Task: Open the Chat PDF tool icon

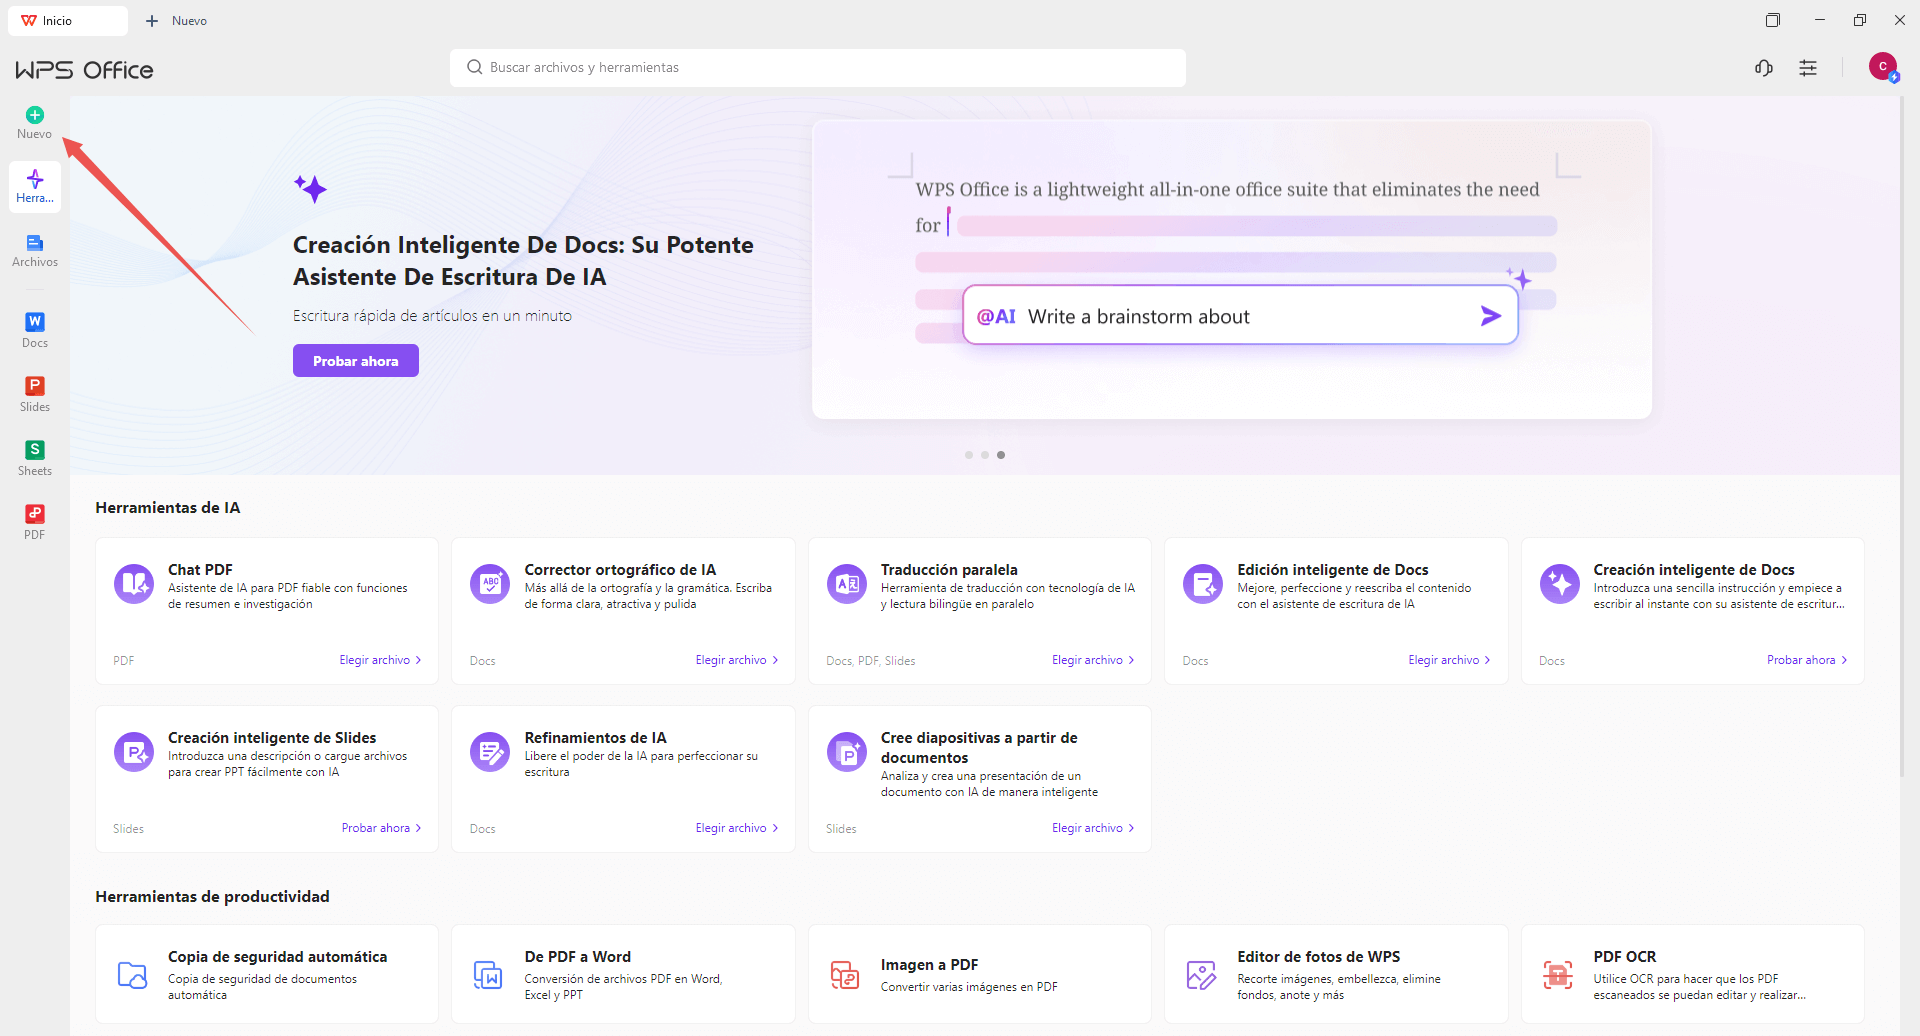Action: tap(133, 583)
